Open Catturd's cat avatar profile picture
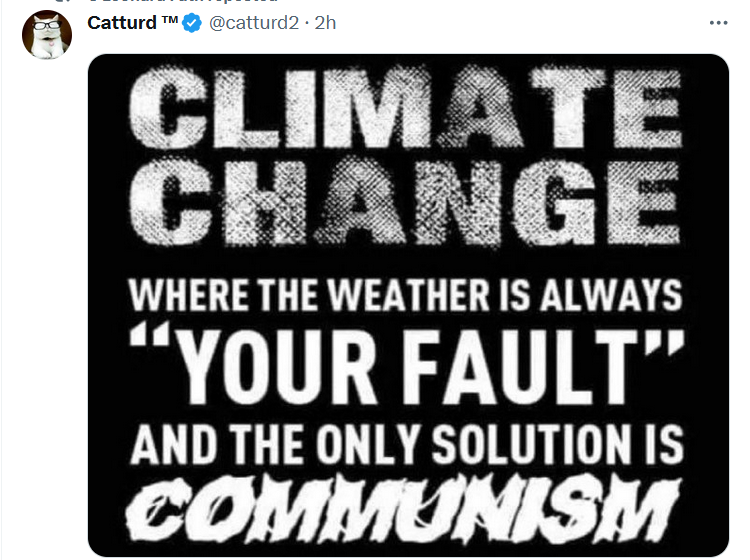Screen dimensions: 750x560 (47, 34)
